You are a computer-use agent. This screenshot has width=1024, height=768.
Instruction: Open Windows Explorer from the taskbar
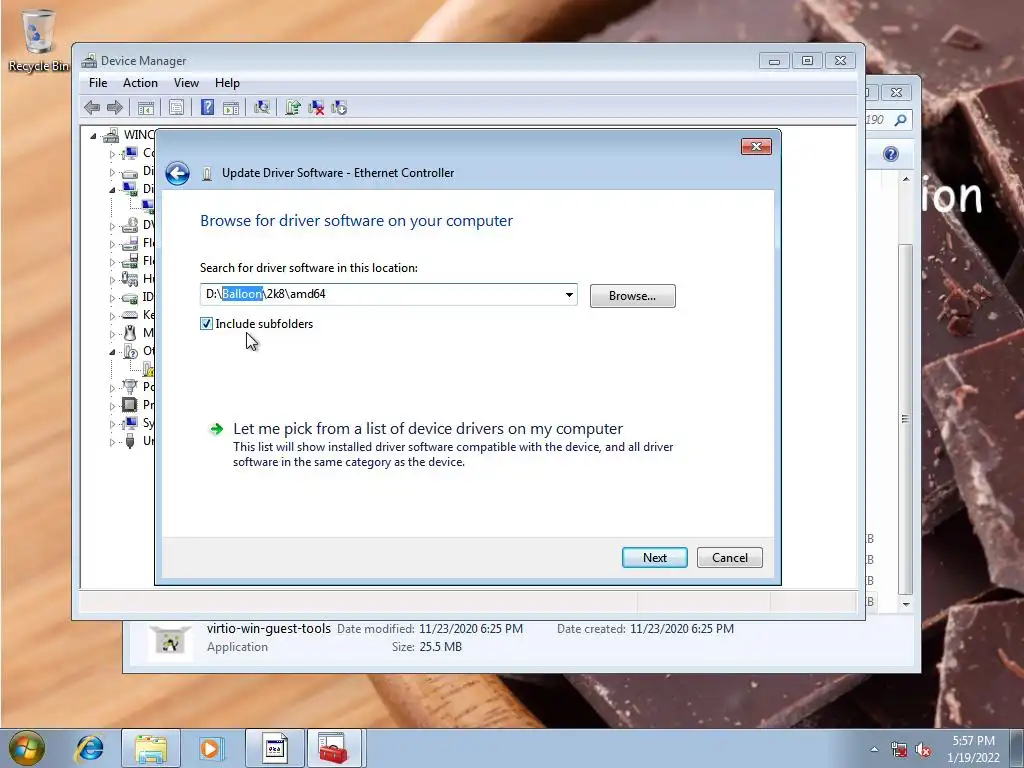(151, 748)
